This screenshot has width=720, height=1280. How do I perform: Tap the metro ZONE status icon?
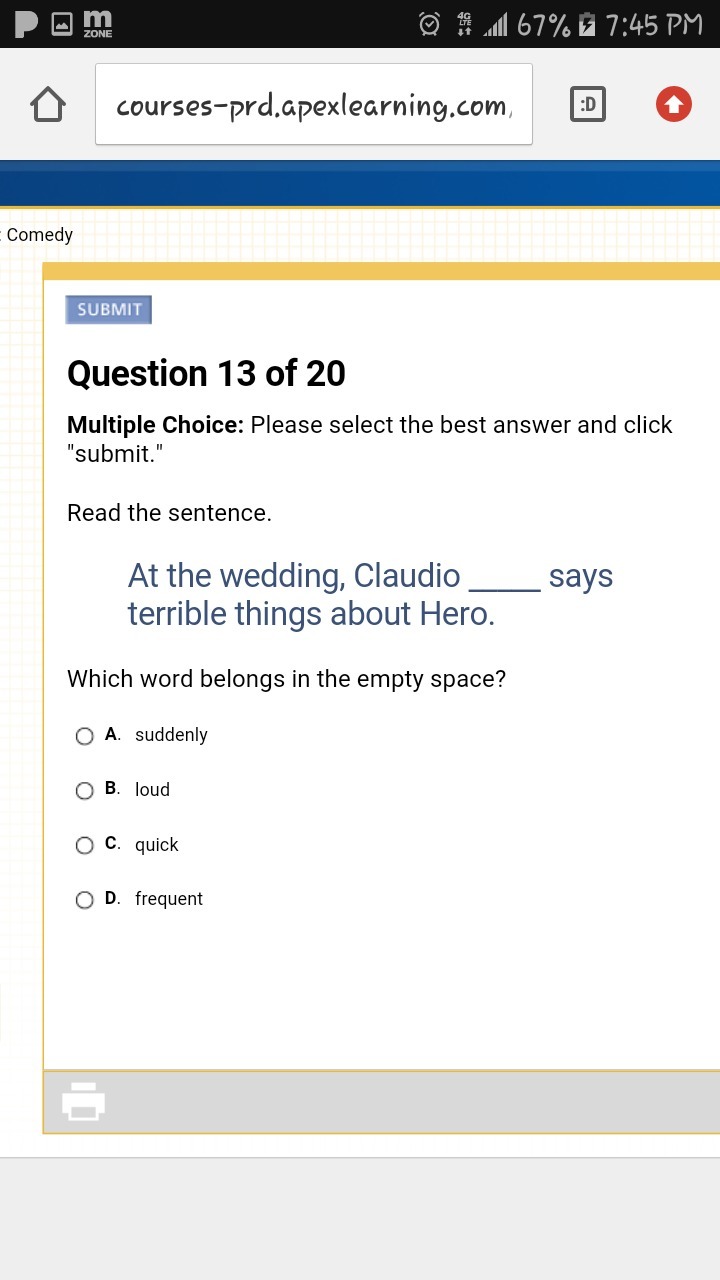pos(97,24)
